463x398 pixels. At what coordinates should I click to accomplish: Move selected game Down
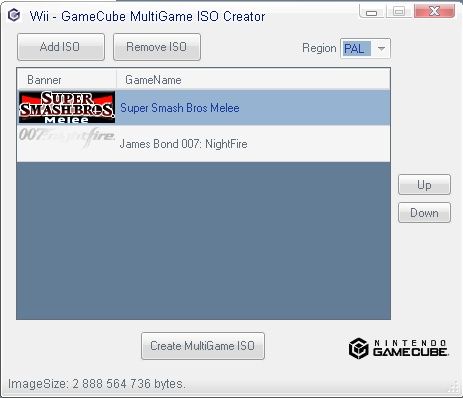(424, 213)
